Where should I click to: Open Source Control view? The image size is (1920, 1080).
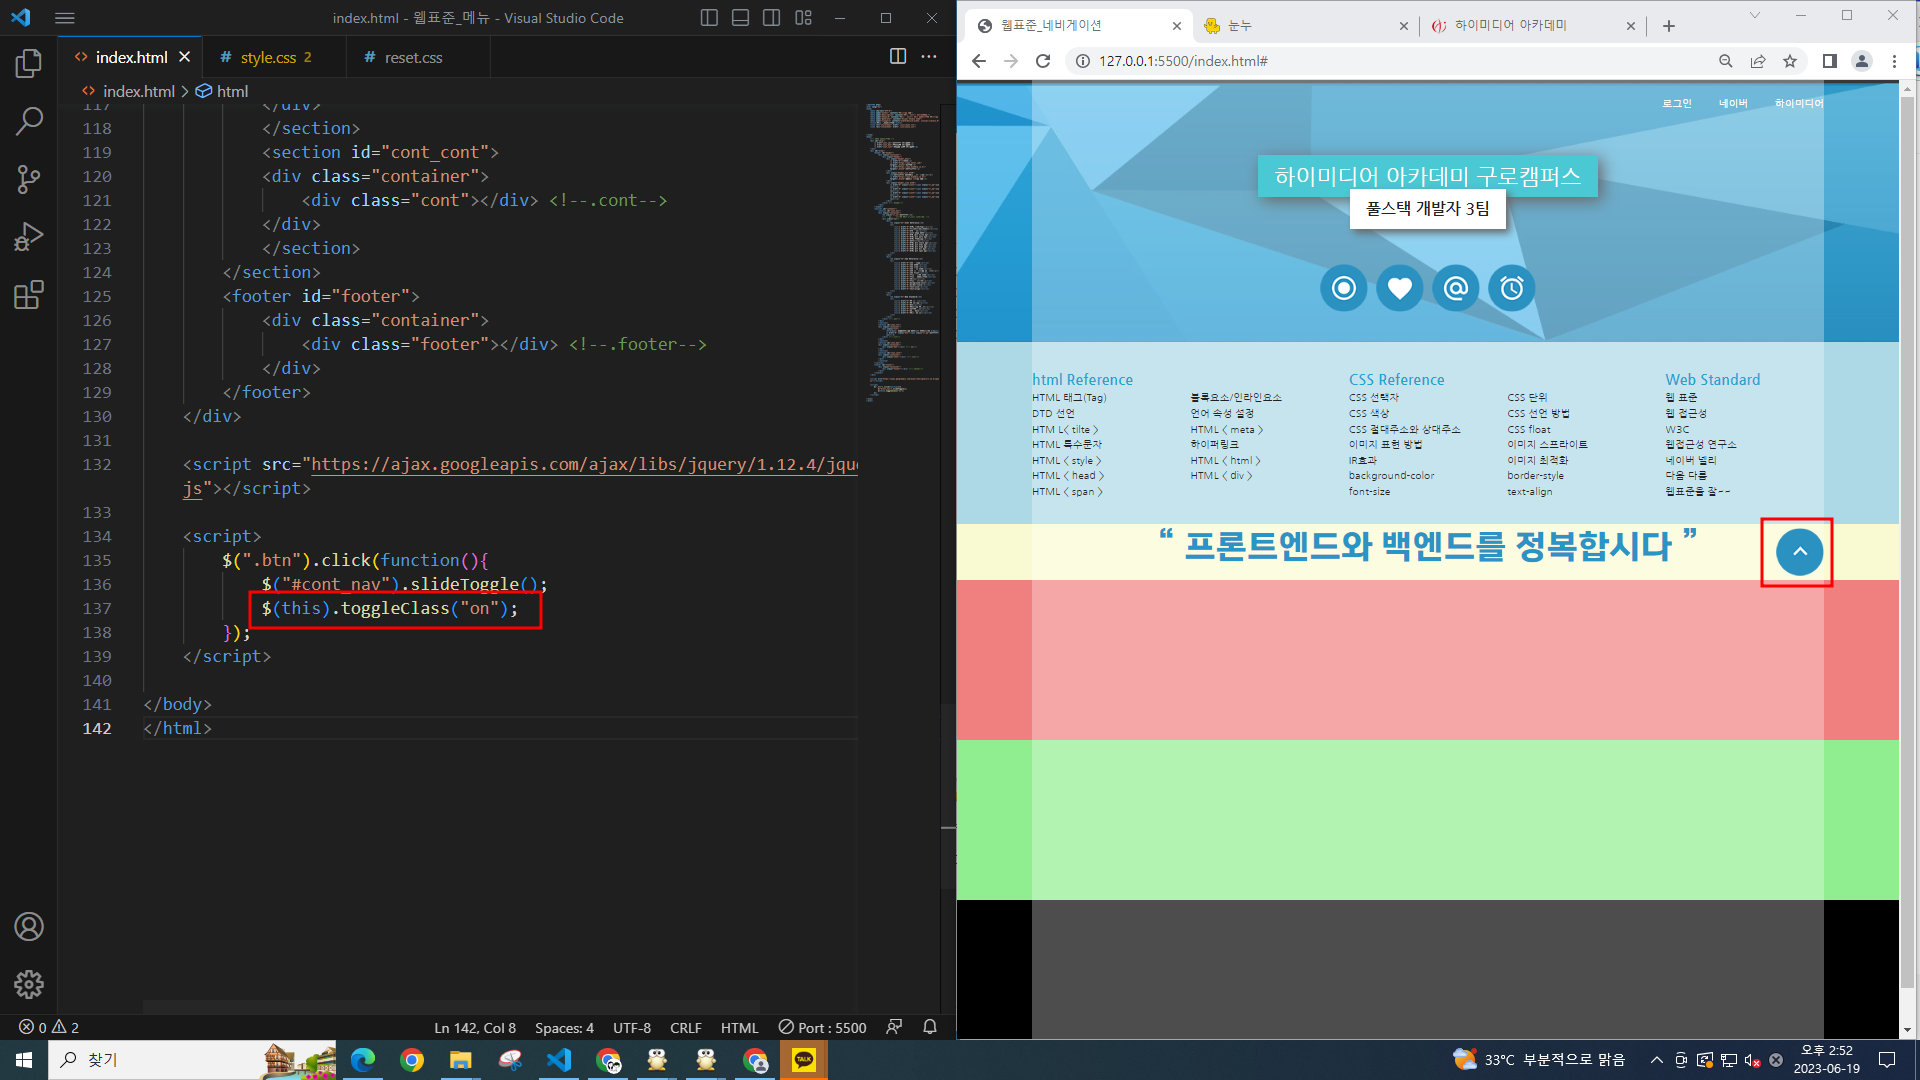pyautogui.click(x=29, y=179)
